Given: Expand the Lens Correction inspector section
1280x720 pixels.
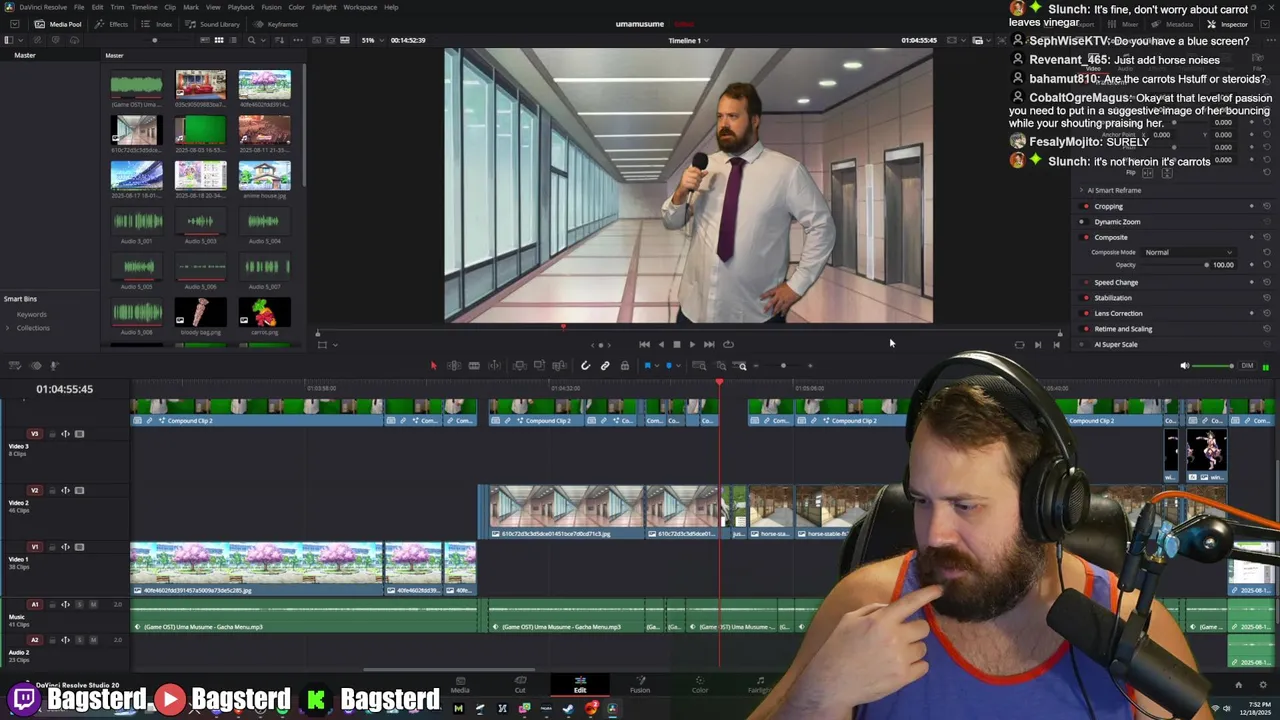Looking at the screenshot, I should pyautogui.click(x=1118, y=313).
